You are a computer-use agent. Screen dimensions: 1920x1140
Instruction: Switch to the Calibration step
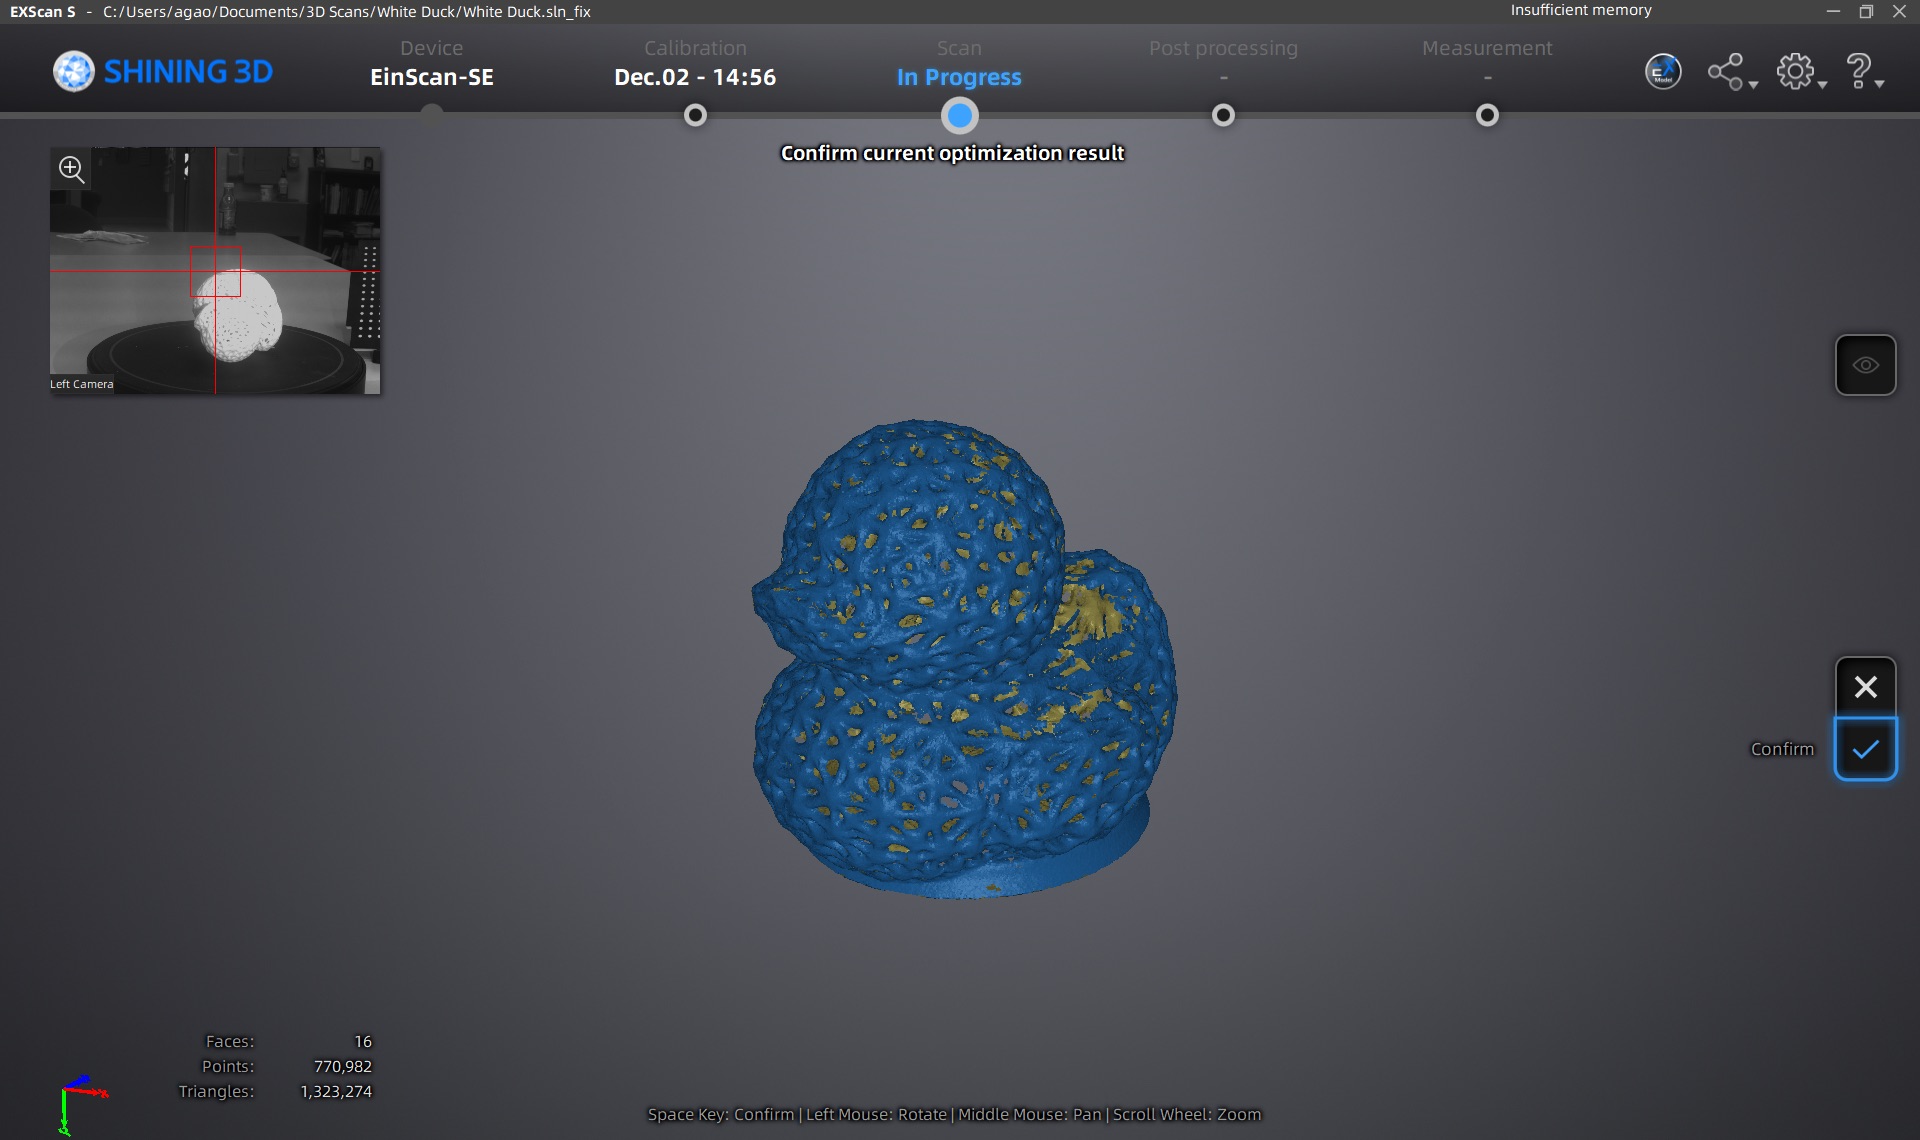(x=695, y=116)
